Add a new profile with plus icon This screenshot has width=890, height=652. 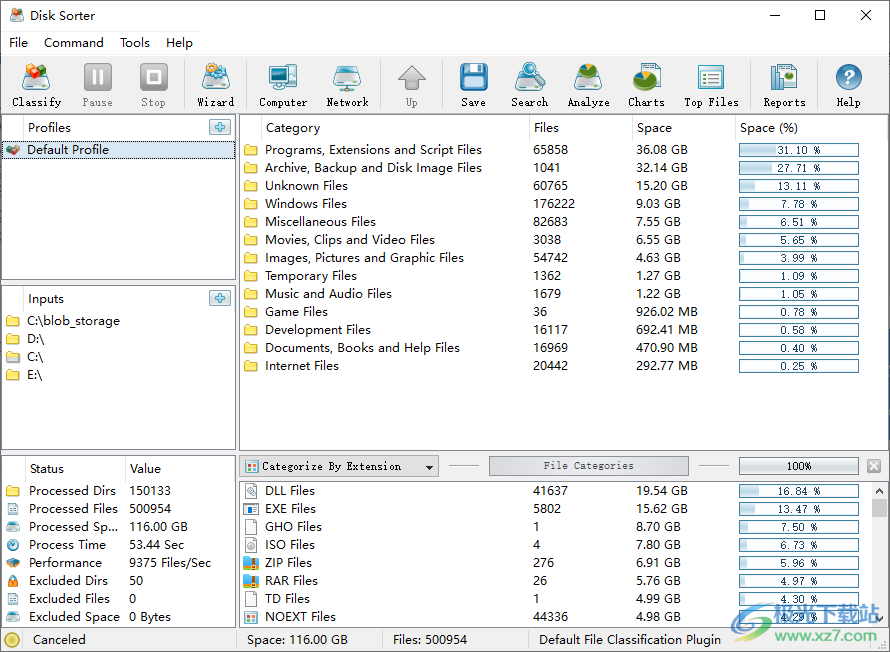(x=220, y=127)
